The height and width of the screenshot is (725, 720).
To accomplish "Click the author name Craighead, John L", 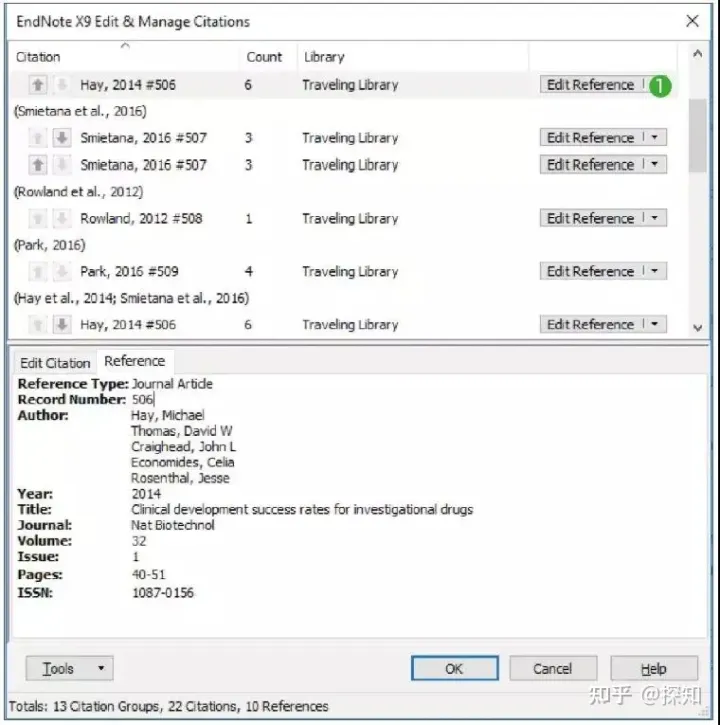I will (x=184, y=447).
